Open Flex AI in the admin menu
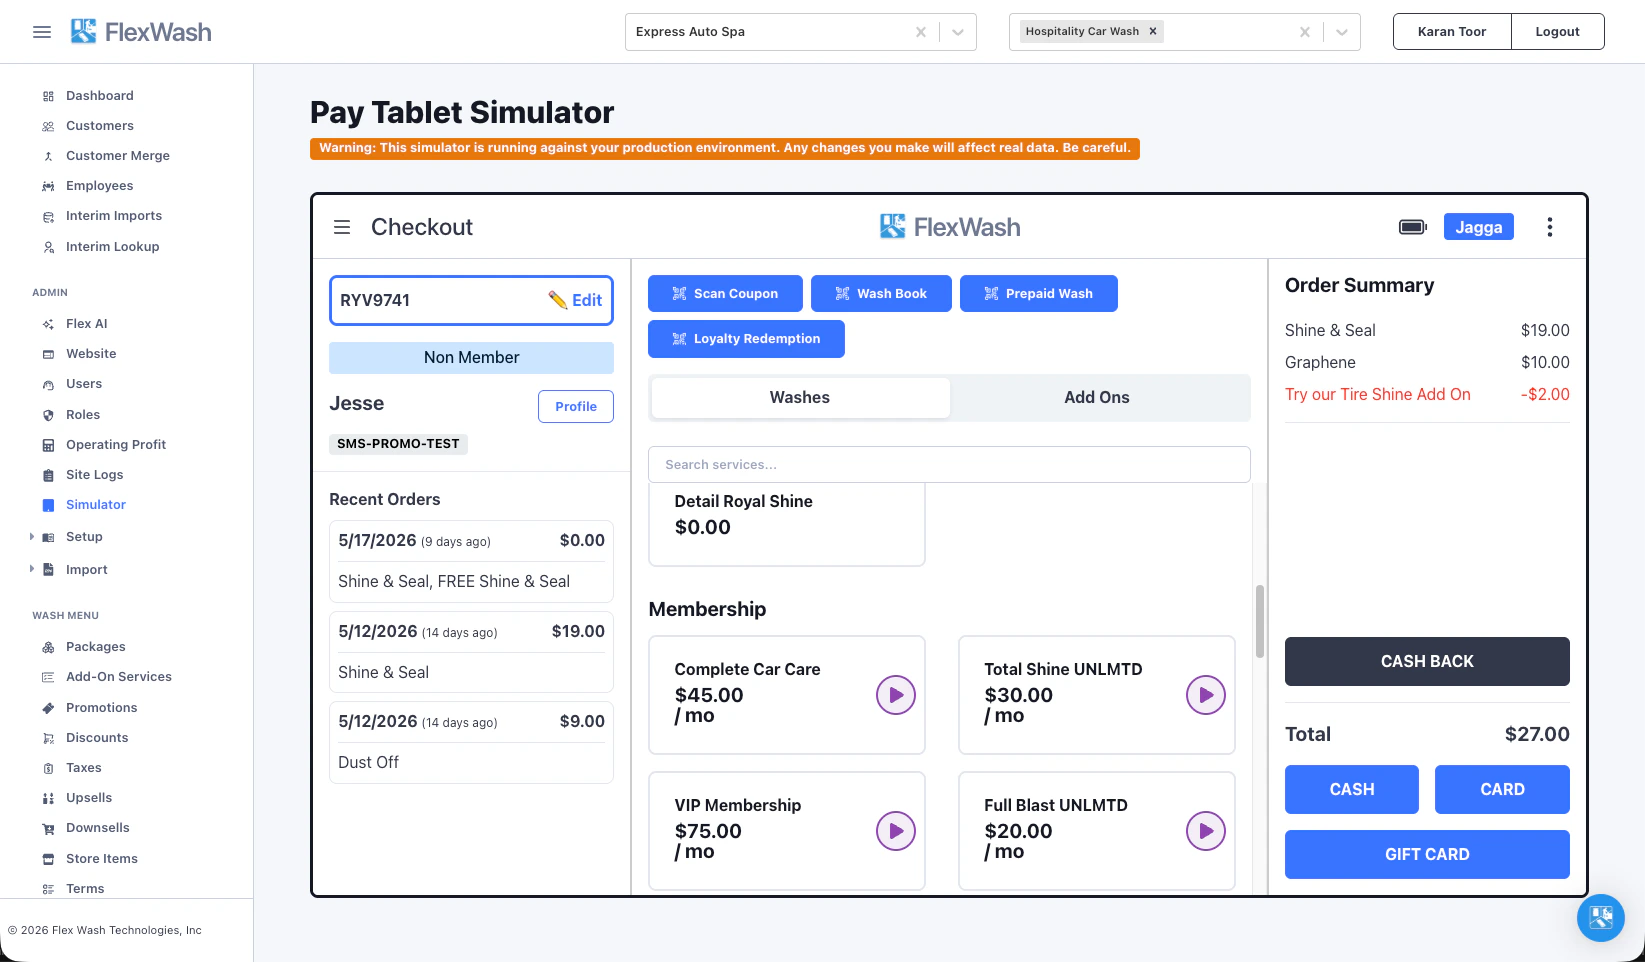 (x=87, y=324)
